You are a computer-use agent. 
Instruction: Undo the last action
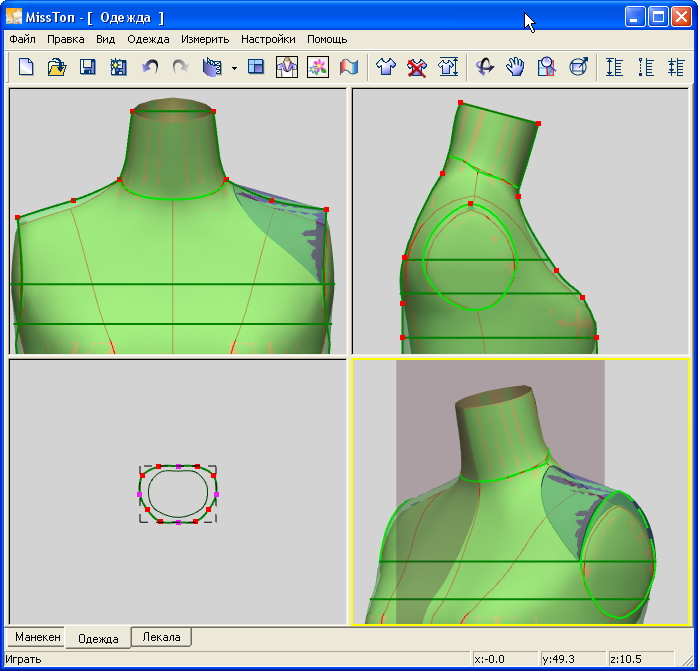pyautogui.click(x=150, y=67)
